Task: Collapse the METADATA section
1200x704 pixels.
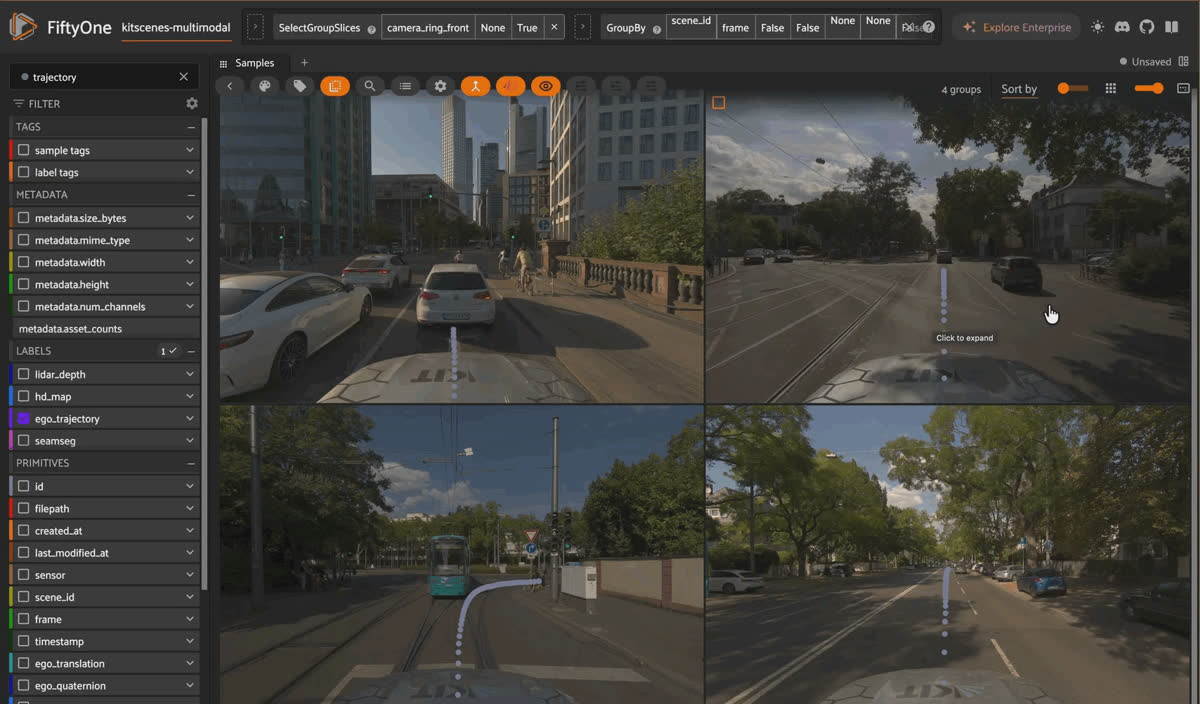Action: click(x=191, y=195)
